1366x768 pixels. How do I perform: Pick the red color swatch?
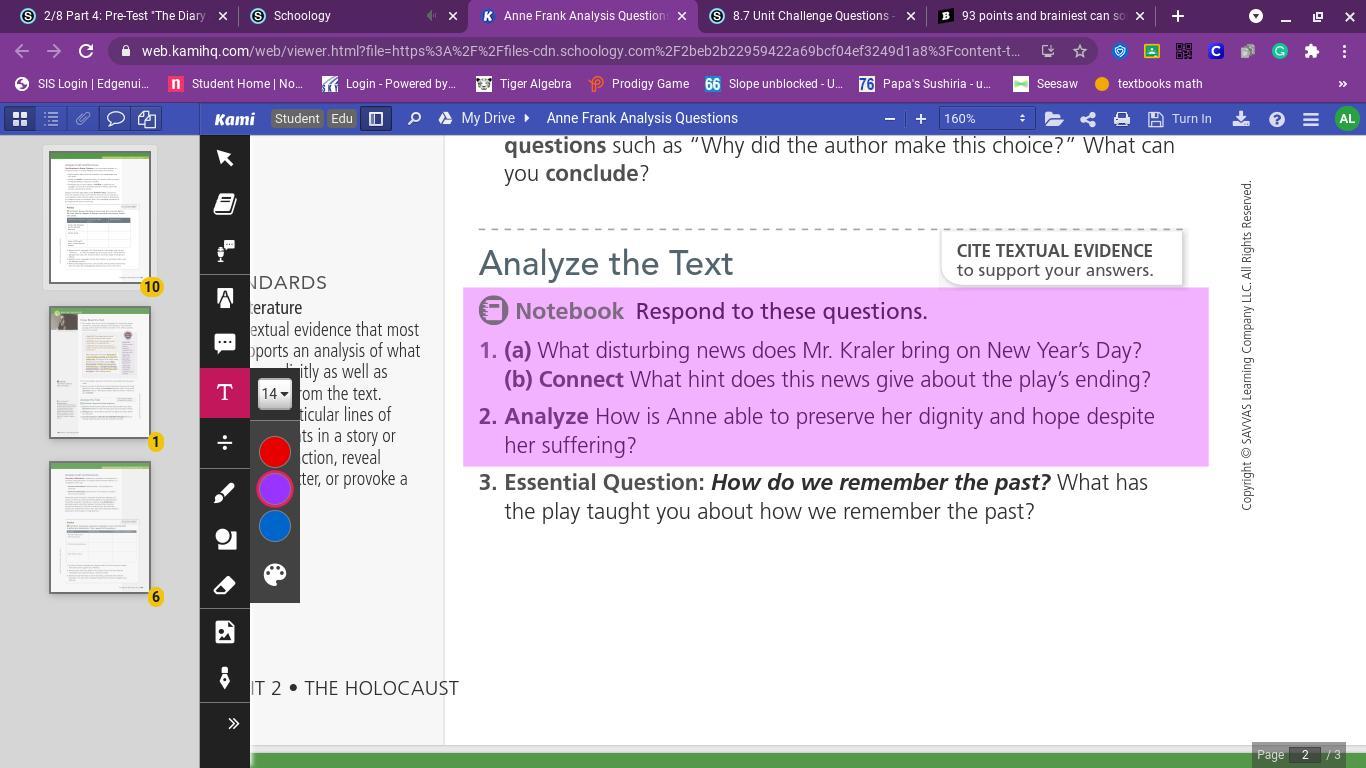click(275, 452)
